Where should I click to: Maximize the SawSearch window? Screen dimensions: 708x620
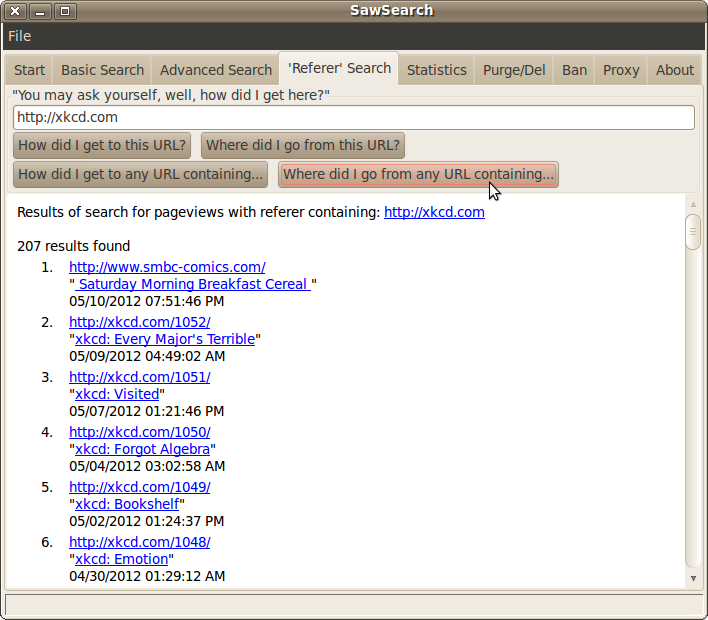(x=65, y=11)
